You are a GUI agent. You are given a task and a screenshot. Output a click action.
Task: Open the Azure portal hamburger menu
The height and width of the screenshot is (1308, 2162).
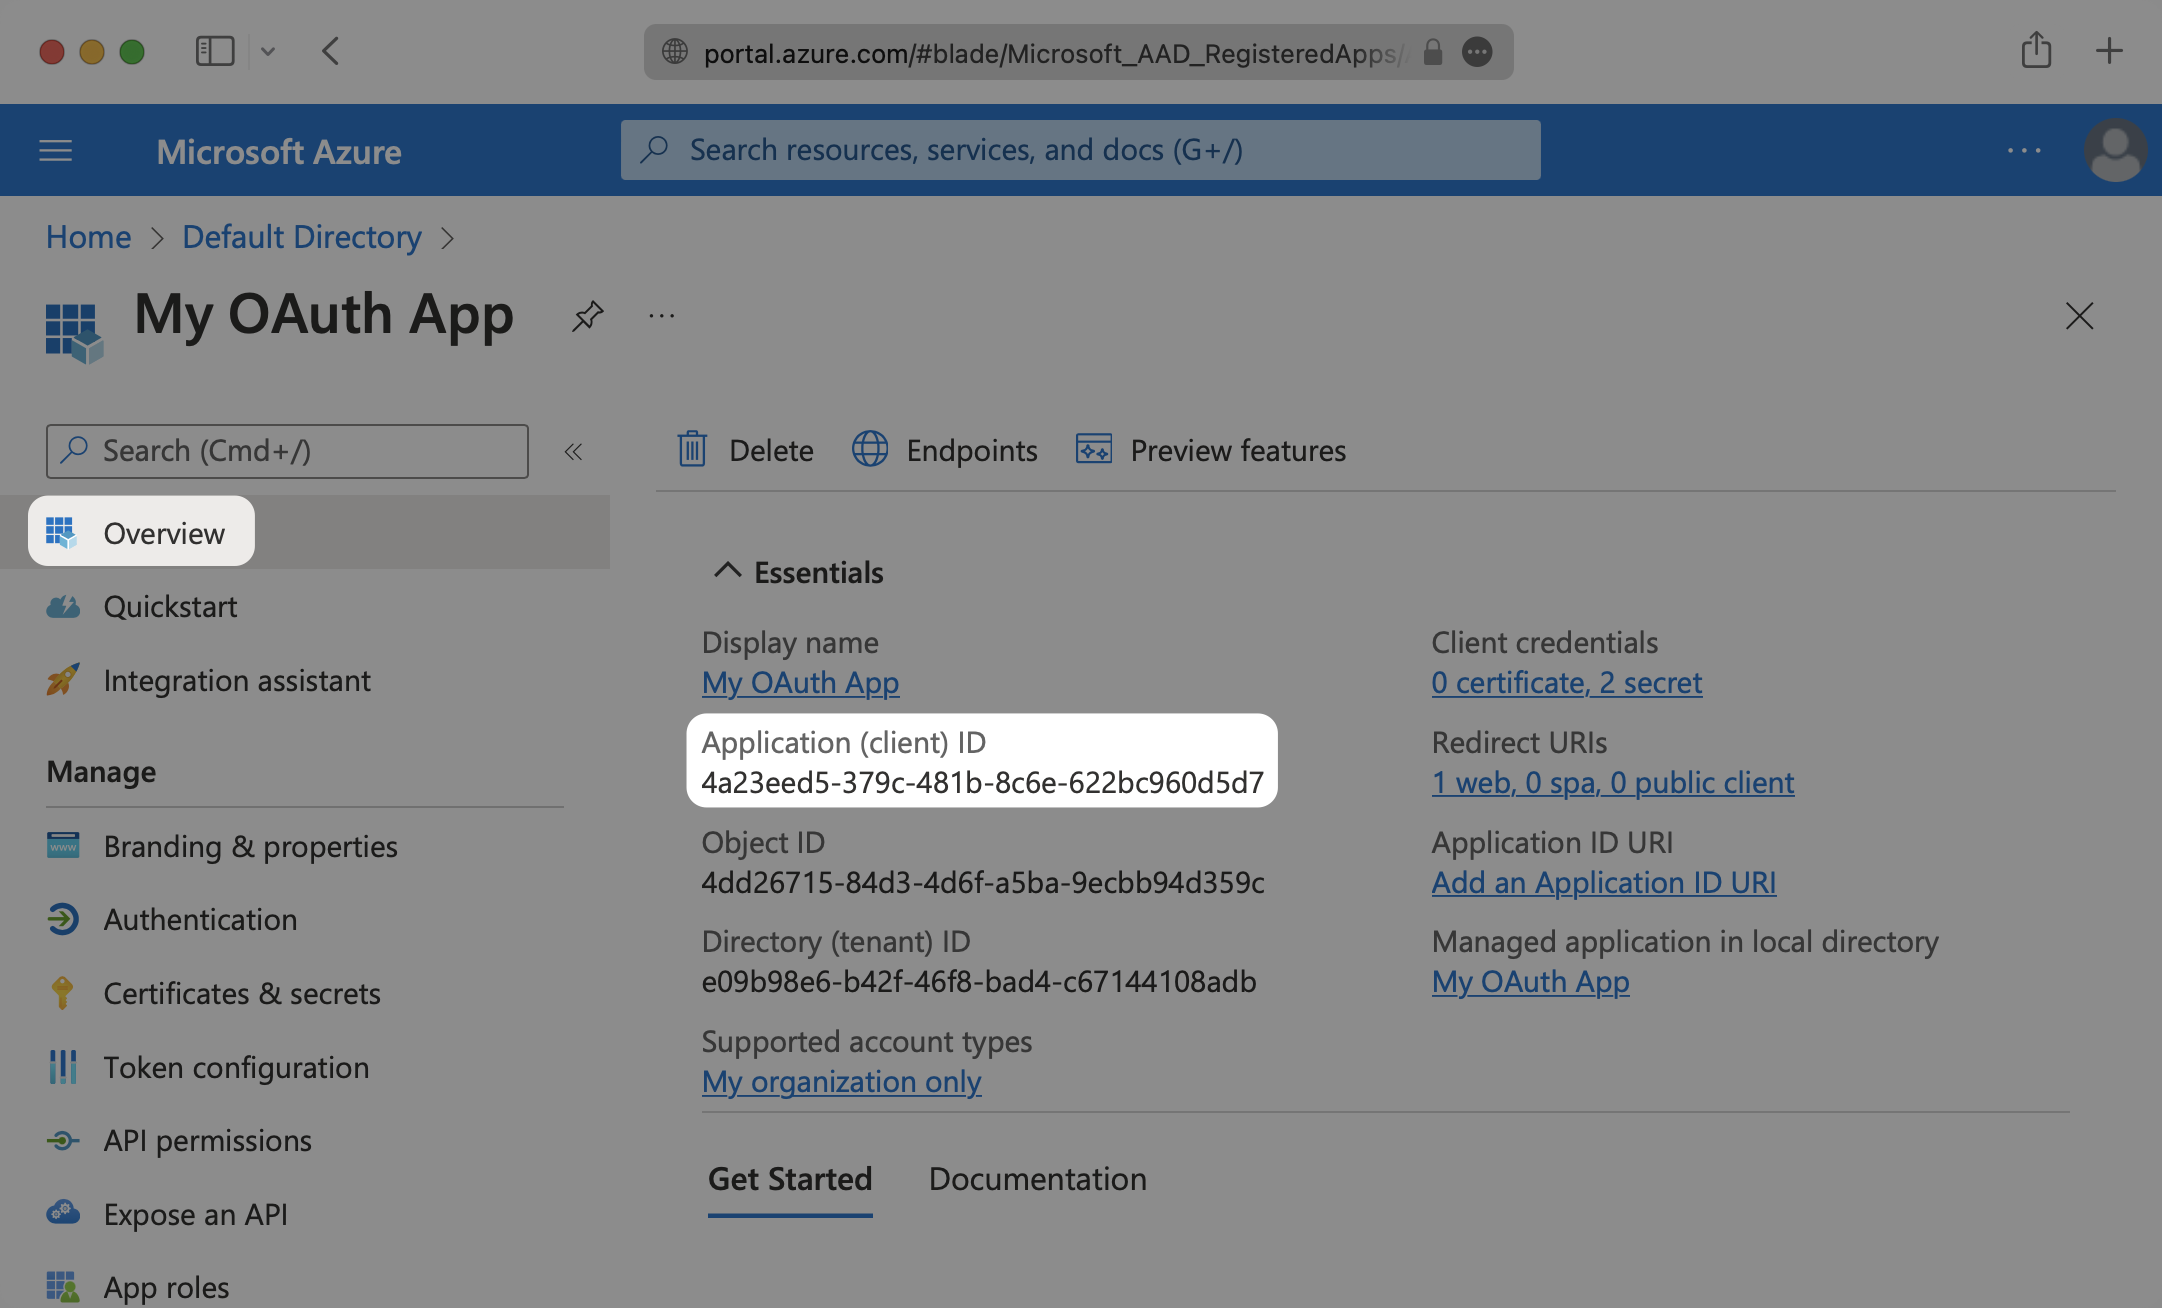[x=56, y=151]
